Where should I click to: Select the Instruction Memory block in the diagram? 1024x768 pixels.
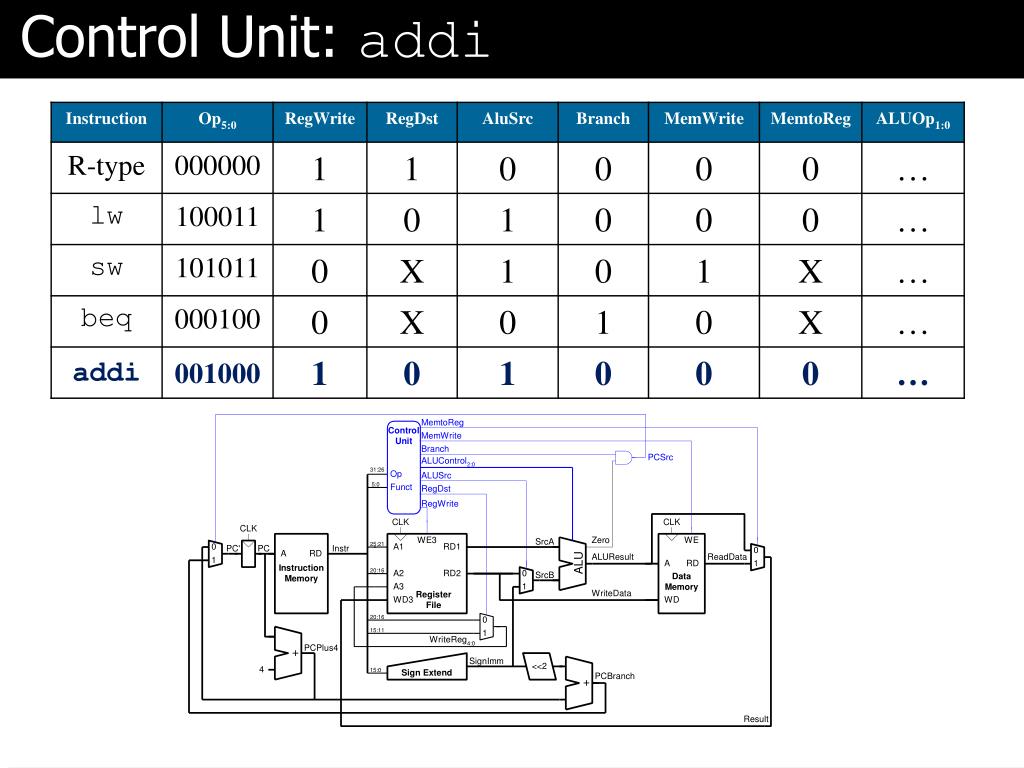coord(301,573)
